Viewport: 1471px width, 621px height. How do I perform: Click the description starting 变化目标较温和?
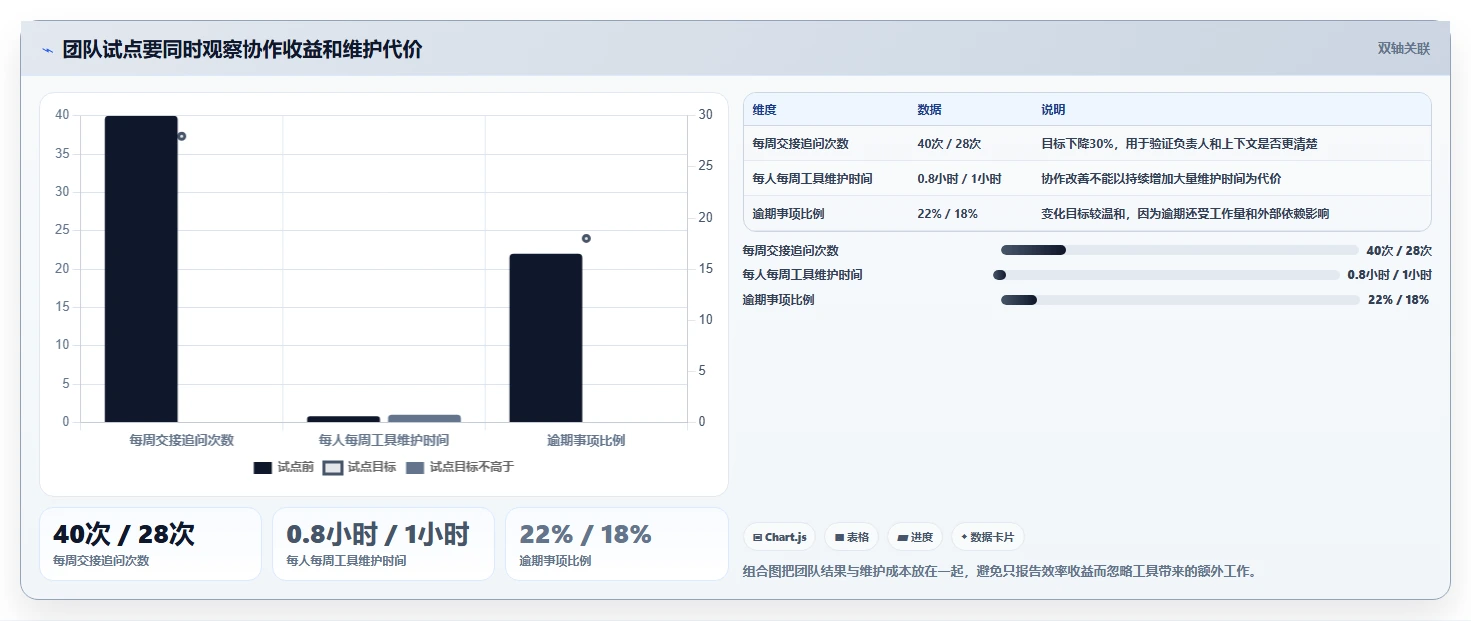click(x=1185, y=214)
